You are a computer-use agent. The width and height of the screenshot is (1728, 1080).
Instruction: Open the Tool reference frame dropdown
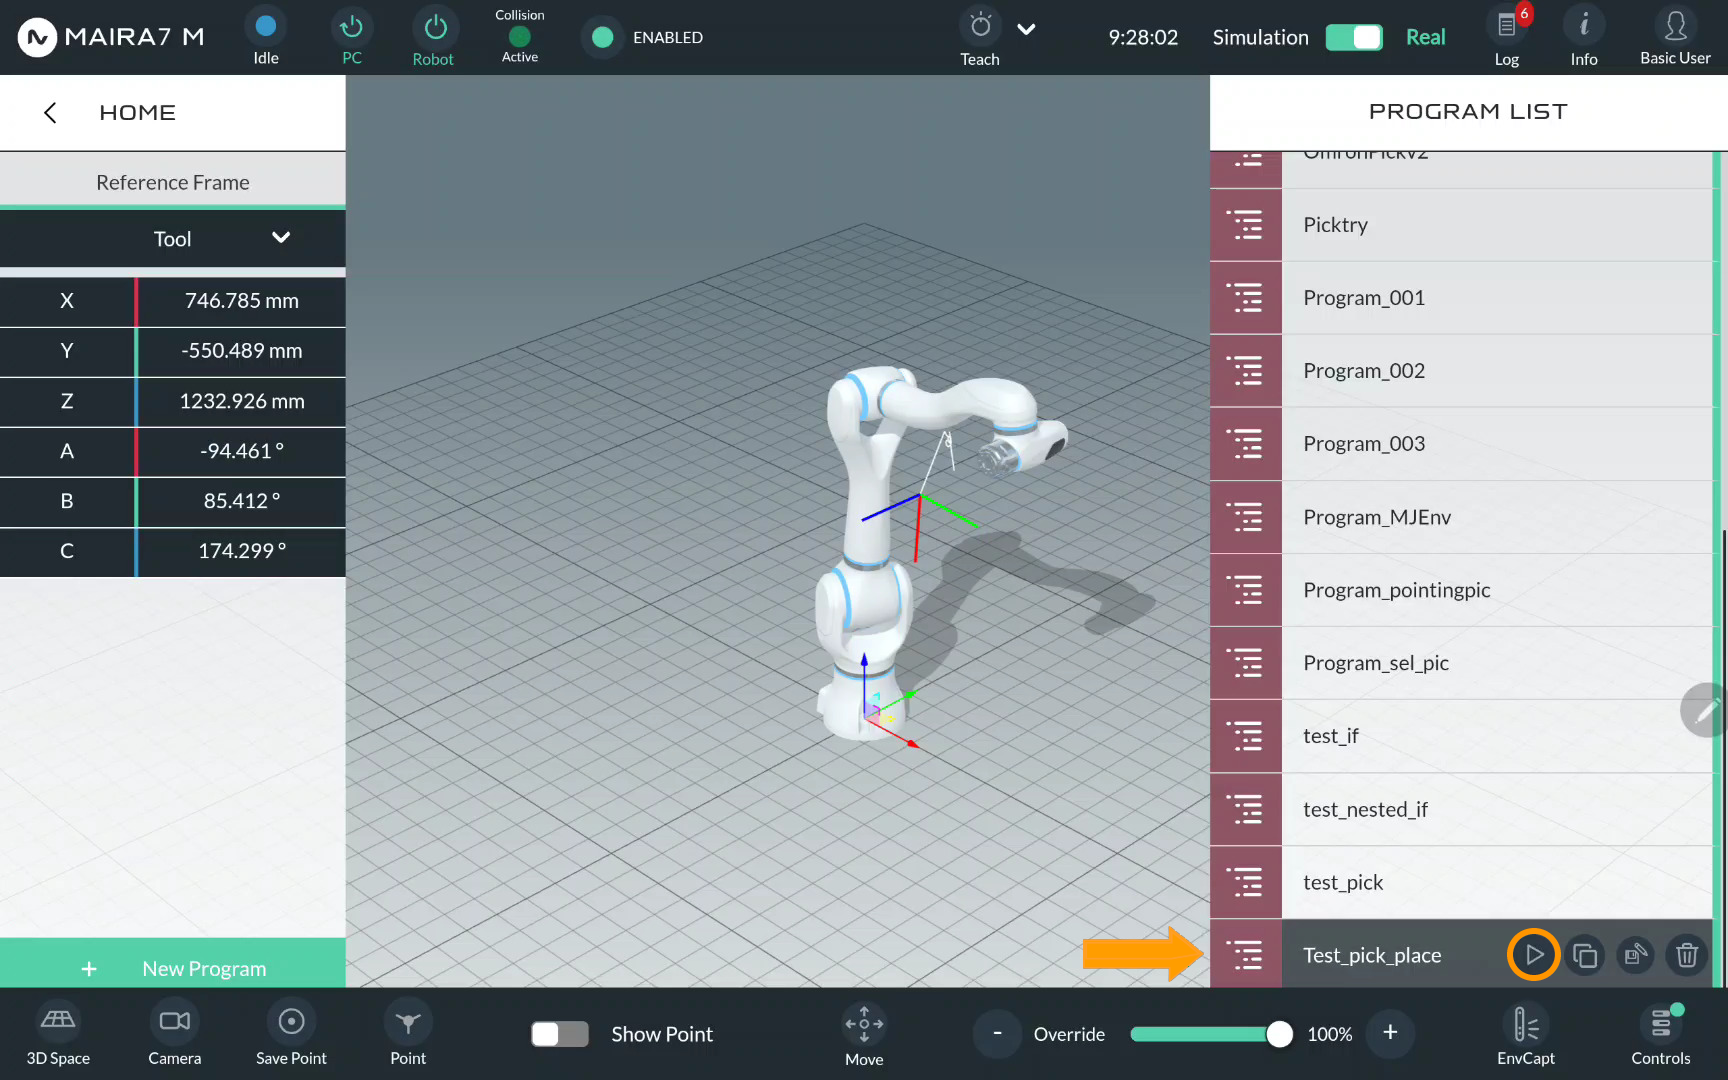[173, 238]
